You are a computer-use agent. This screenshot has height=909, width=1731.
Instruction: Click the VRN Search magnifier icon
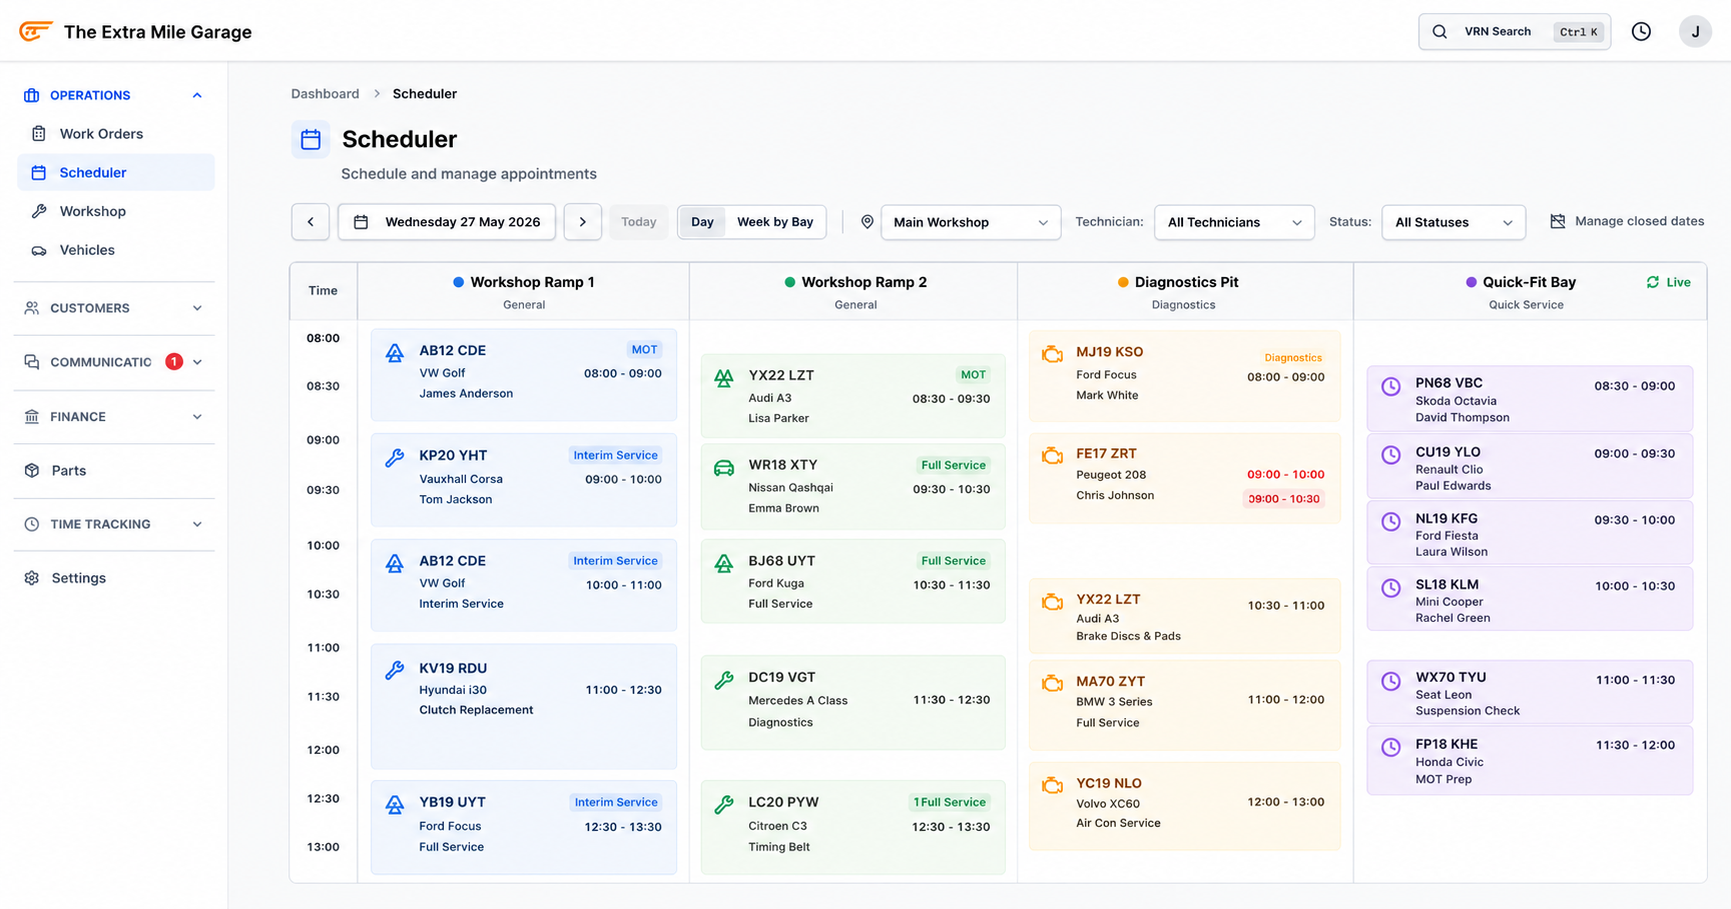pos(1439,32)
